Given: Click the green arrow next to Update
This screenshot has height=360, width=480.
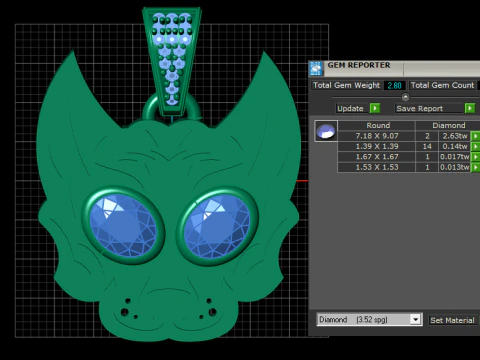Looking at the screenshot, I should (375, 108).
